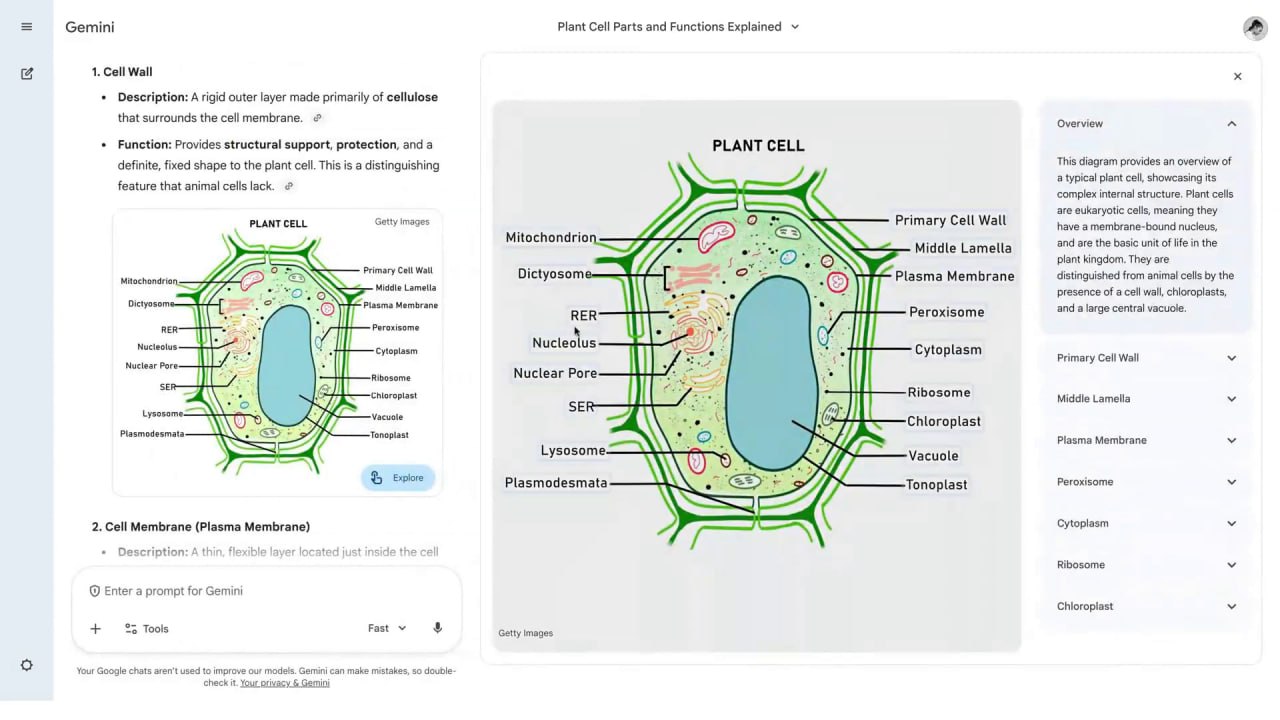Open the Fast model selector dropdown
The width and height of the screenshot is (1280, 720).
[x=387, y=628]
